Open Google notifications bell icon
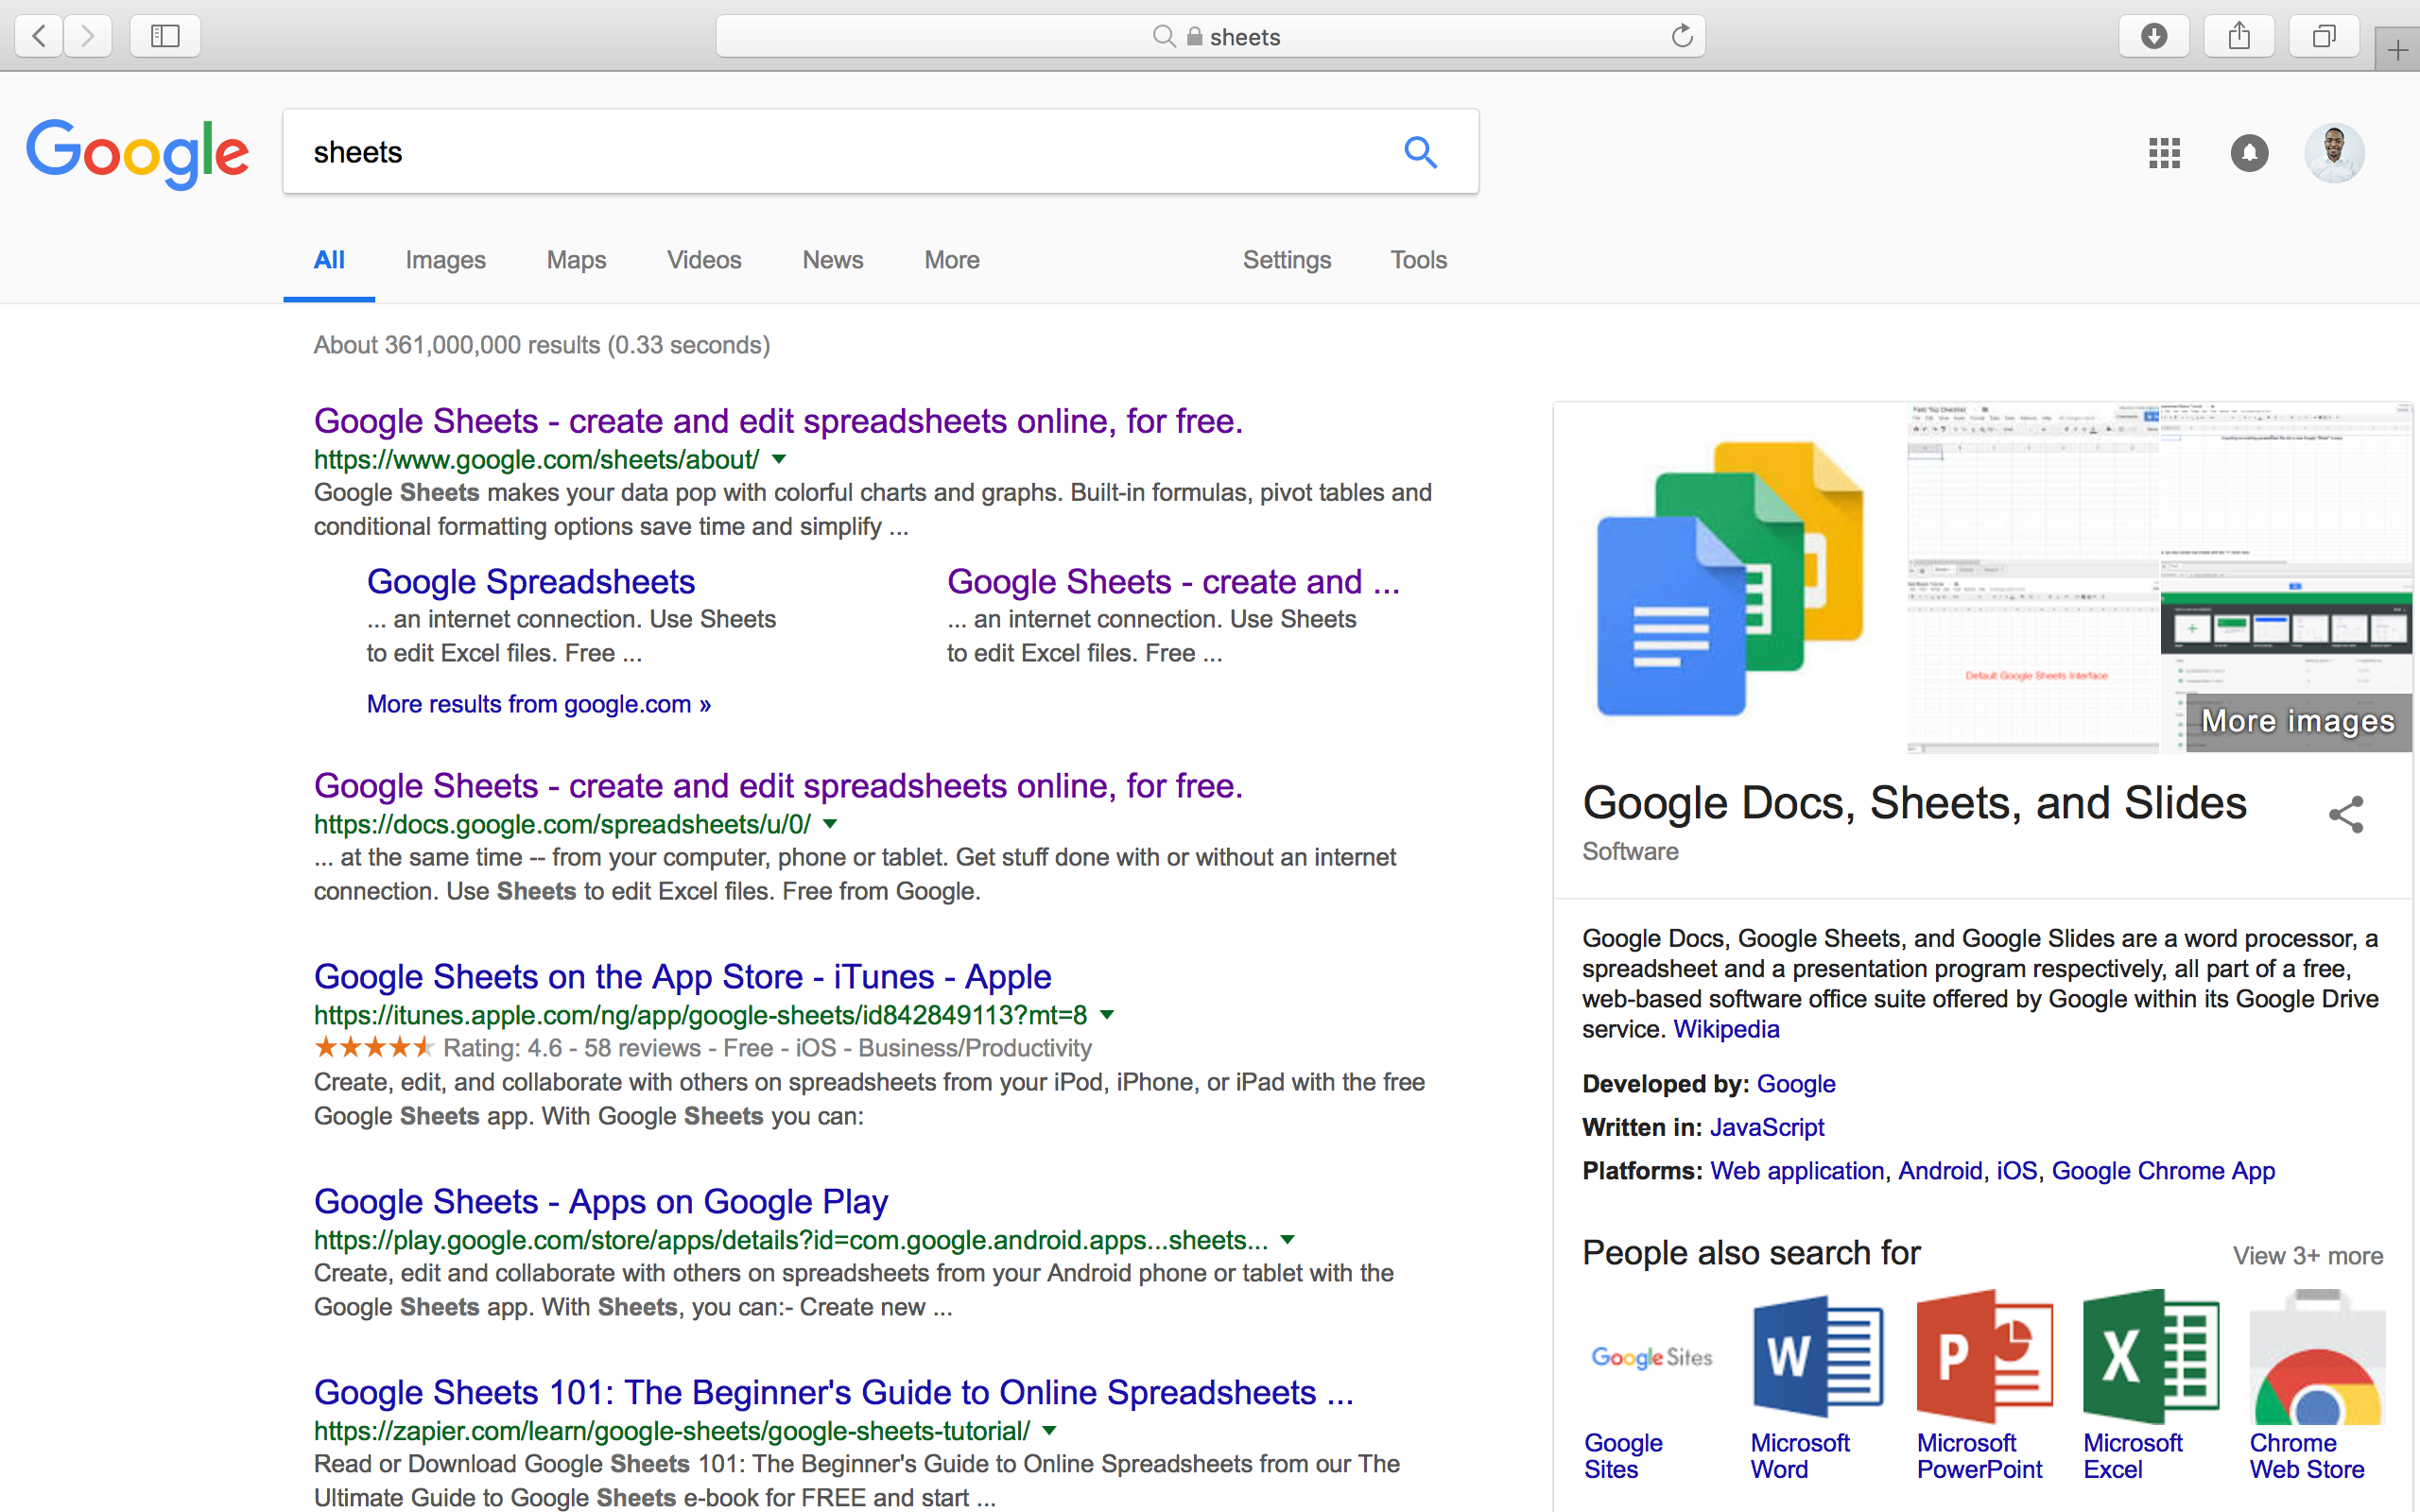 [2249, 152]
